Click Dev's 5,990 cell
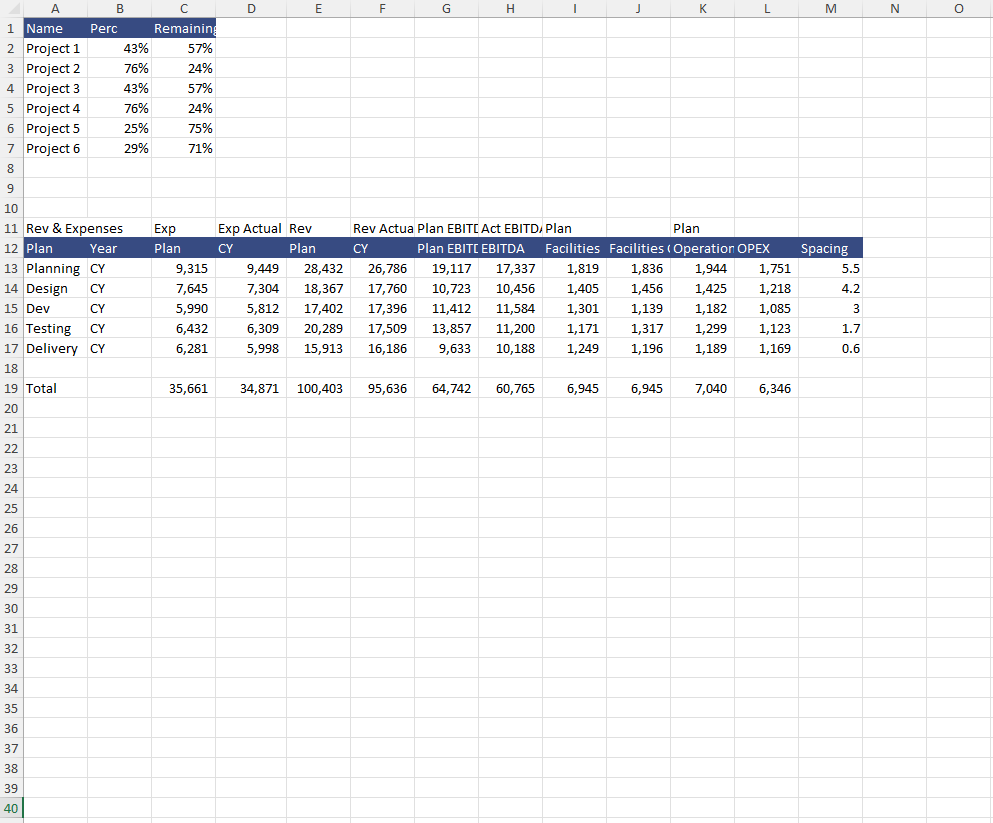Screen dimensions: 993x823 [184, 308]
